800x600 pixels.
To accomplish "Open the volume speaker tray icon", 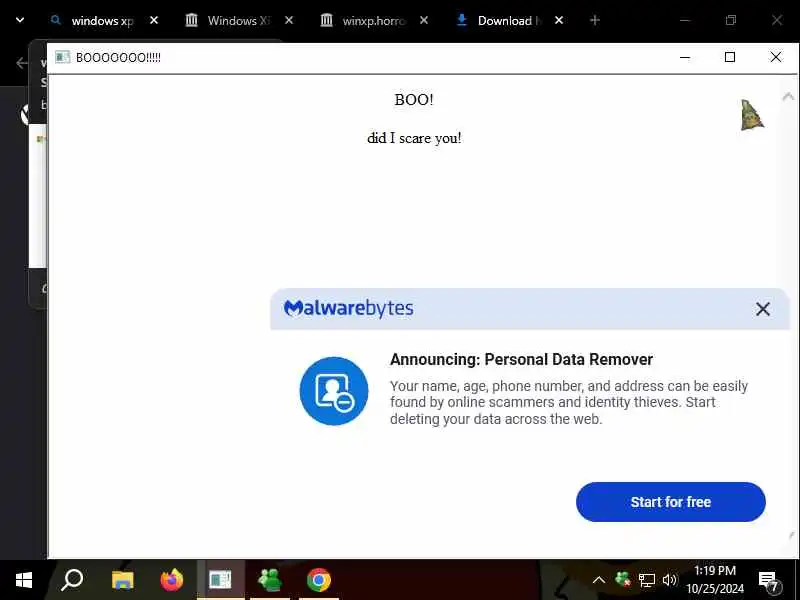I will (669, 580).
